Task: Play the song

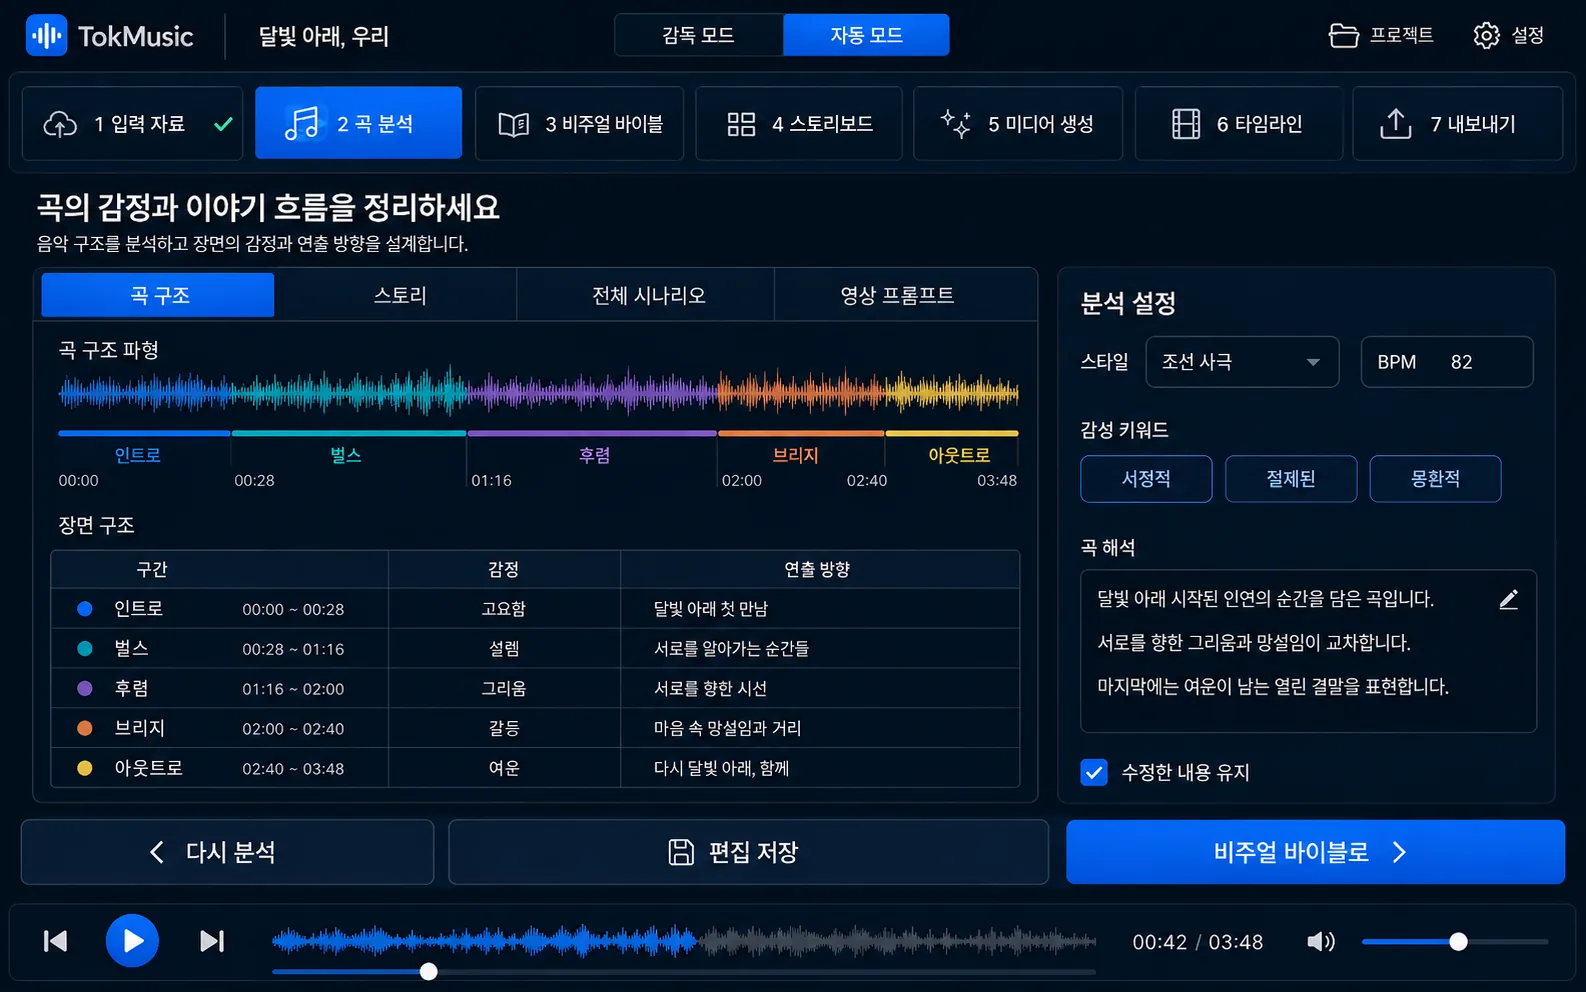Action: 132,940
